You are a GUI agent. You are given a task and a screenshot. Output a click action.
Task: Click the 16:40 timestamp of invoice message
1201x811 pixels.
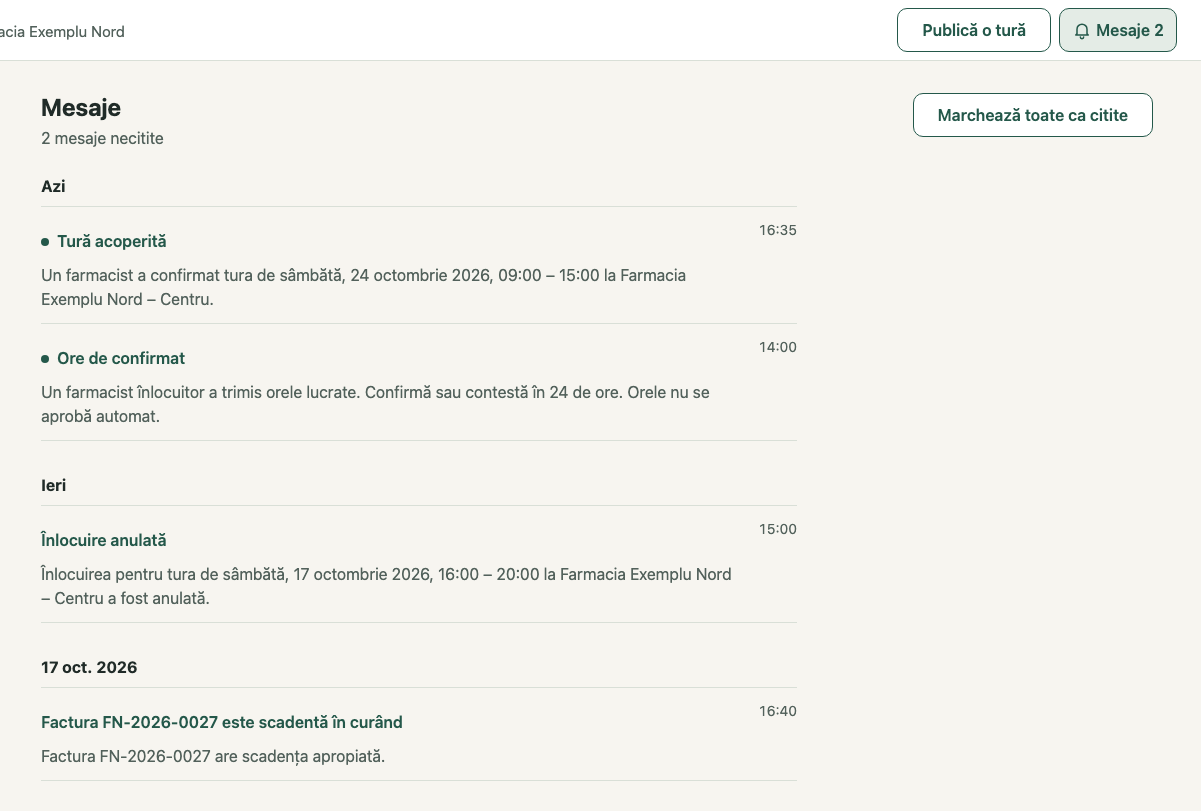778,711
